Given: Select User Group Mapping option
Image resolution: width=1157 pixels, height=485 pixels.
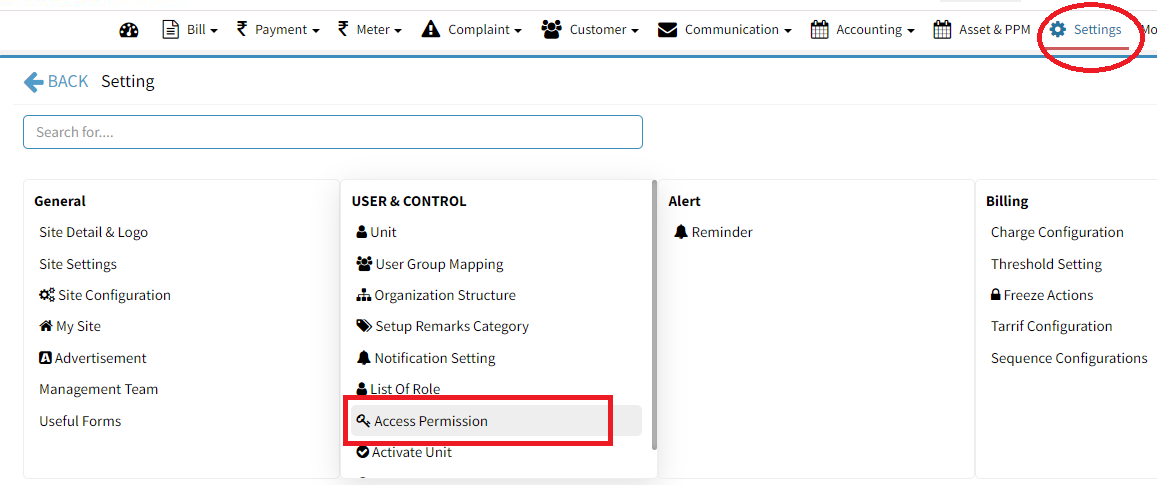Looking at the screenshot, I should 438,265.
